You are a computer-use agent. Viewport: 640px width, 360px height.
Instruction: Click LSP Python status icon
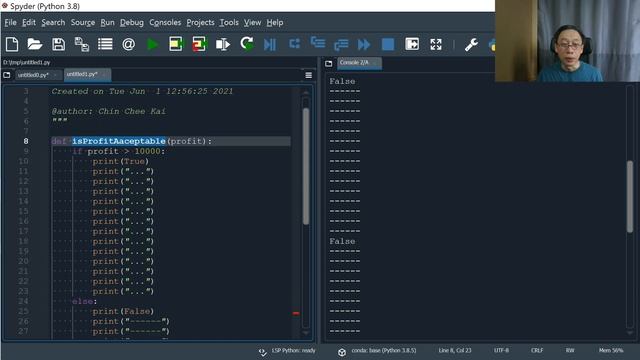(262, 352)
